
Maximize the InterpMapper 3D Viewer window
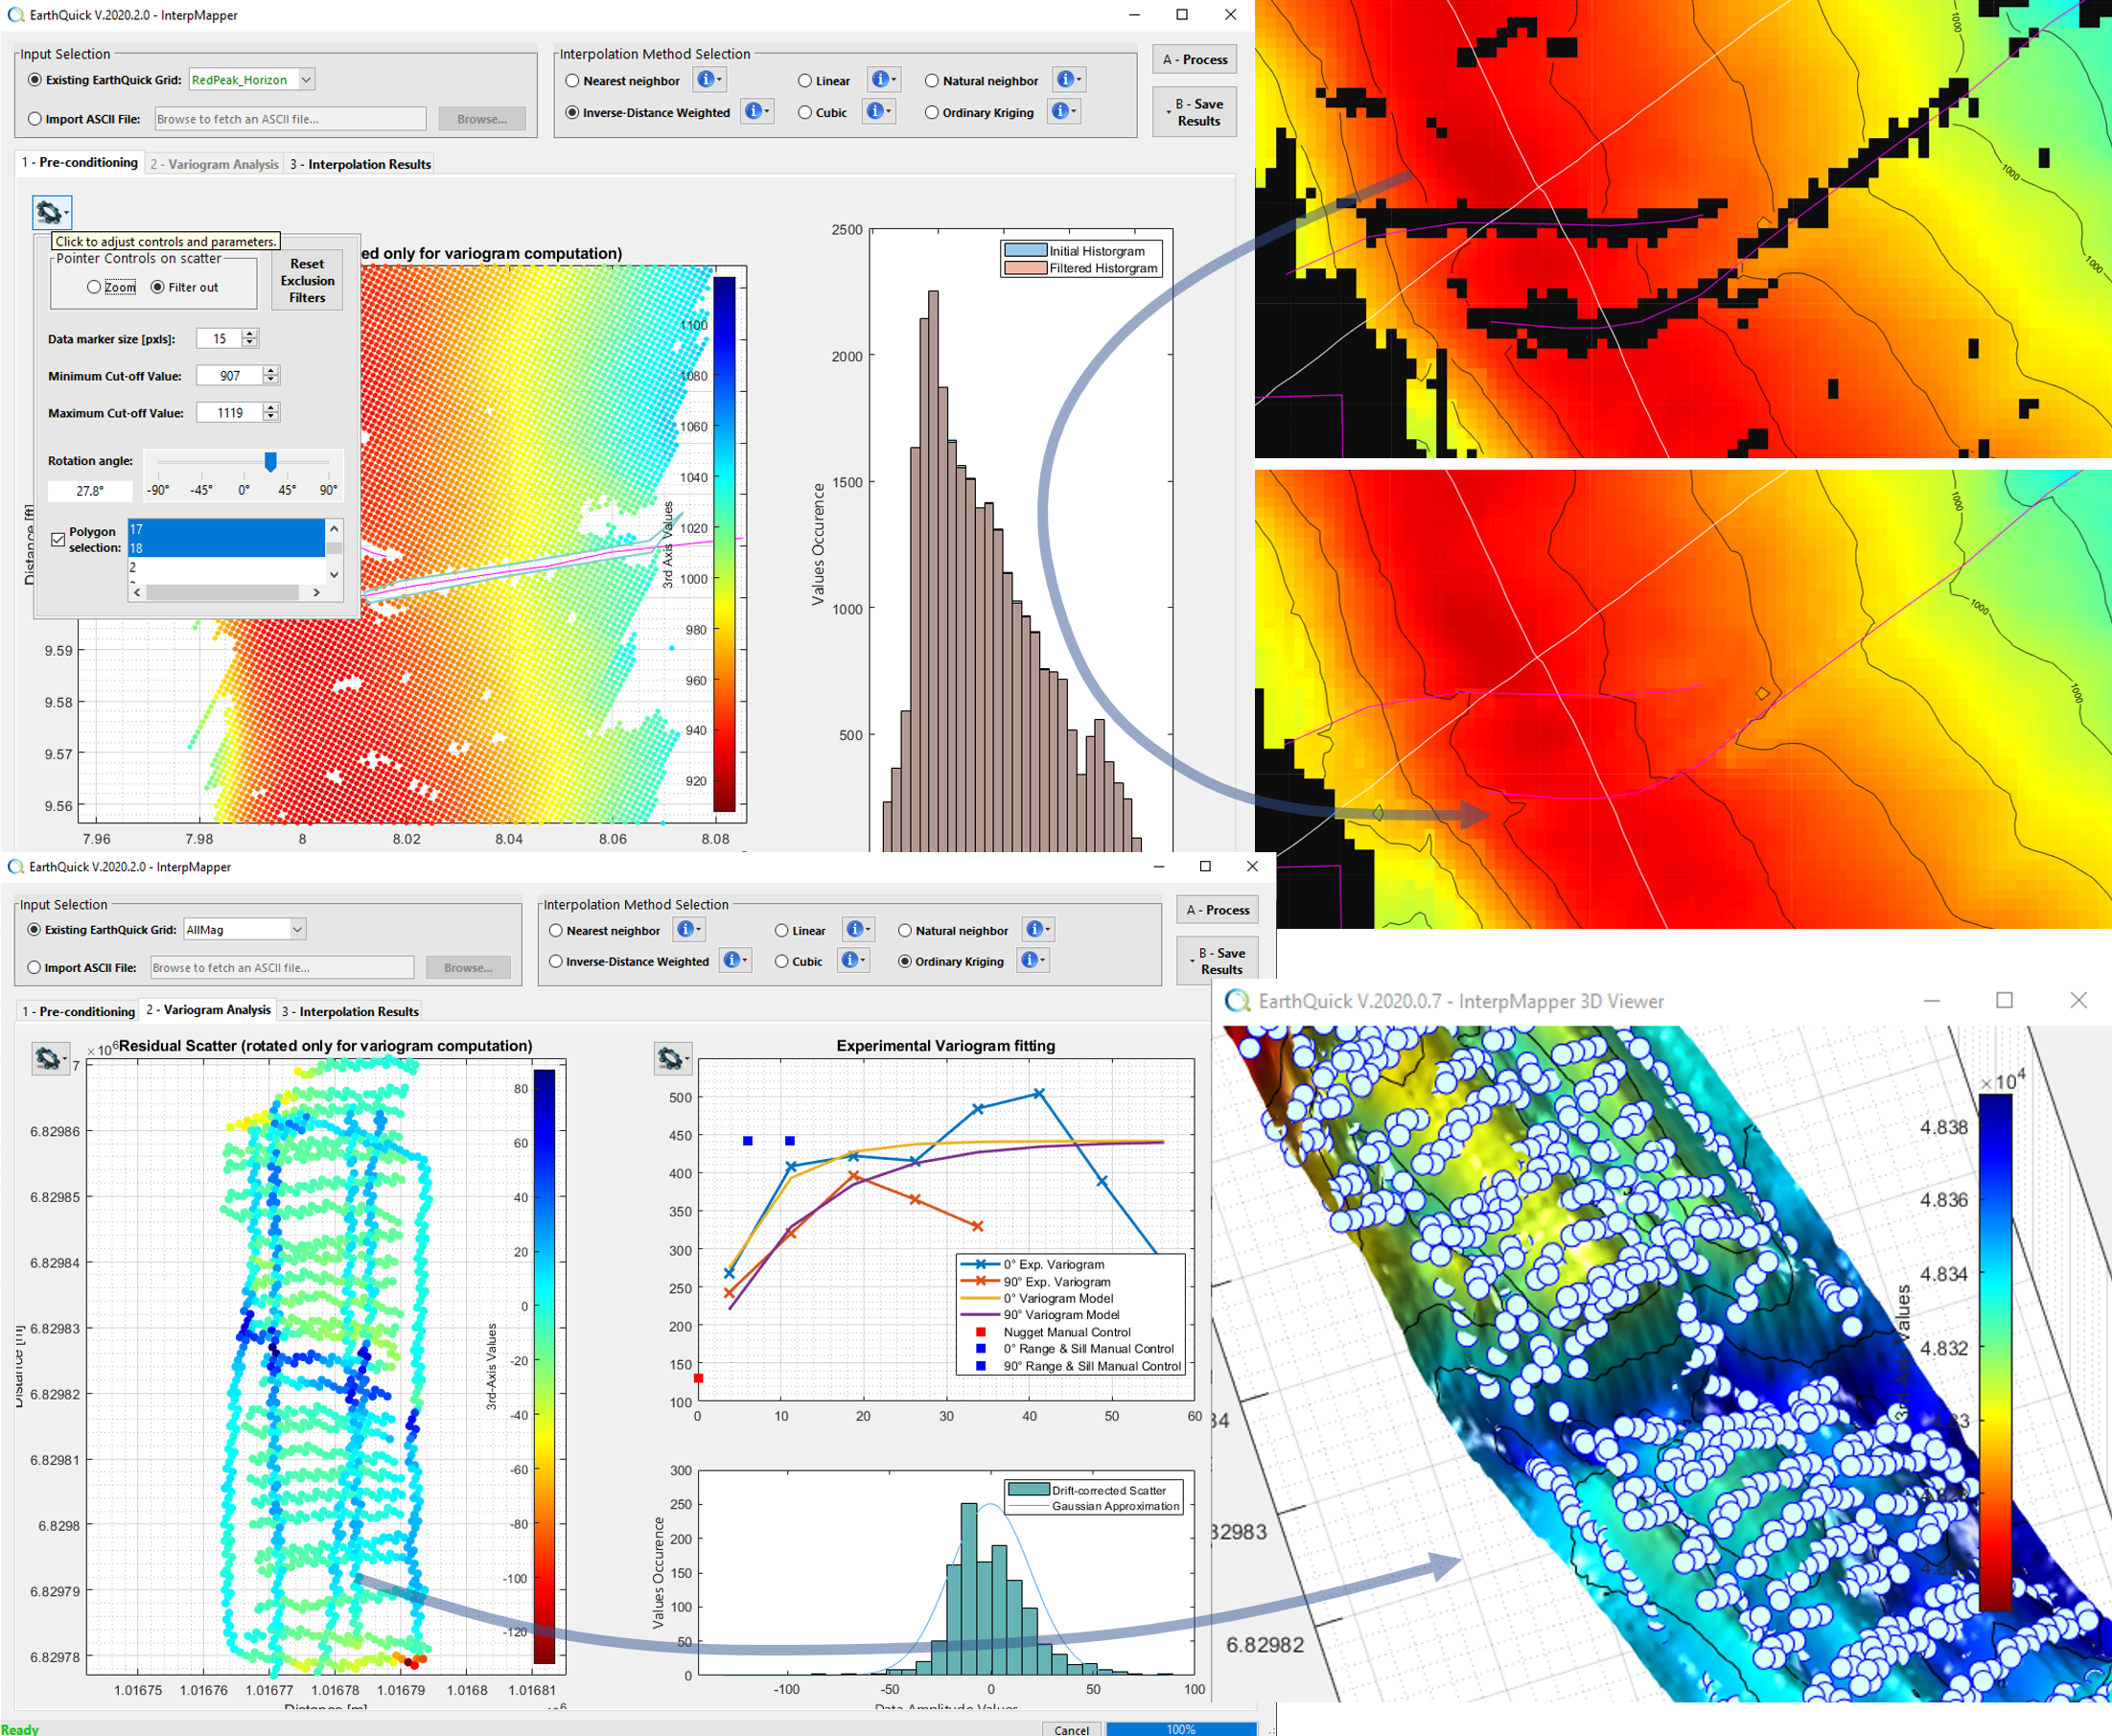click(x=2004, y=1001)
